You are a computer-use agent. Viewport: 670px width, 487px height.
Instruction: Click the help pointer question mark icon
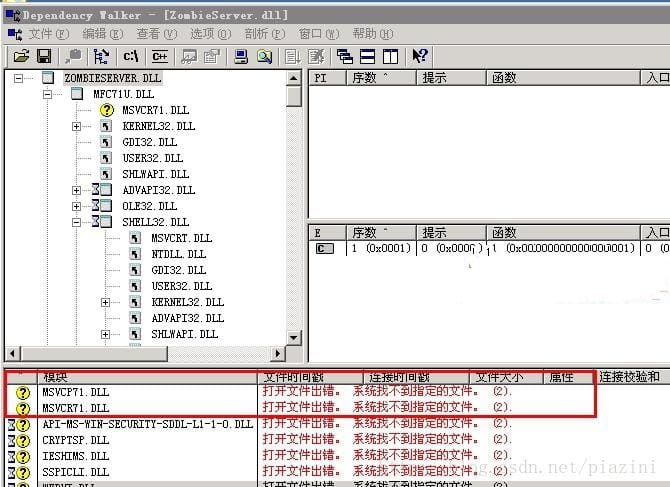(420, 56)
